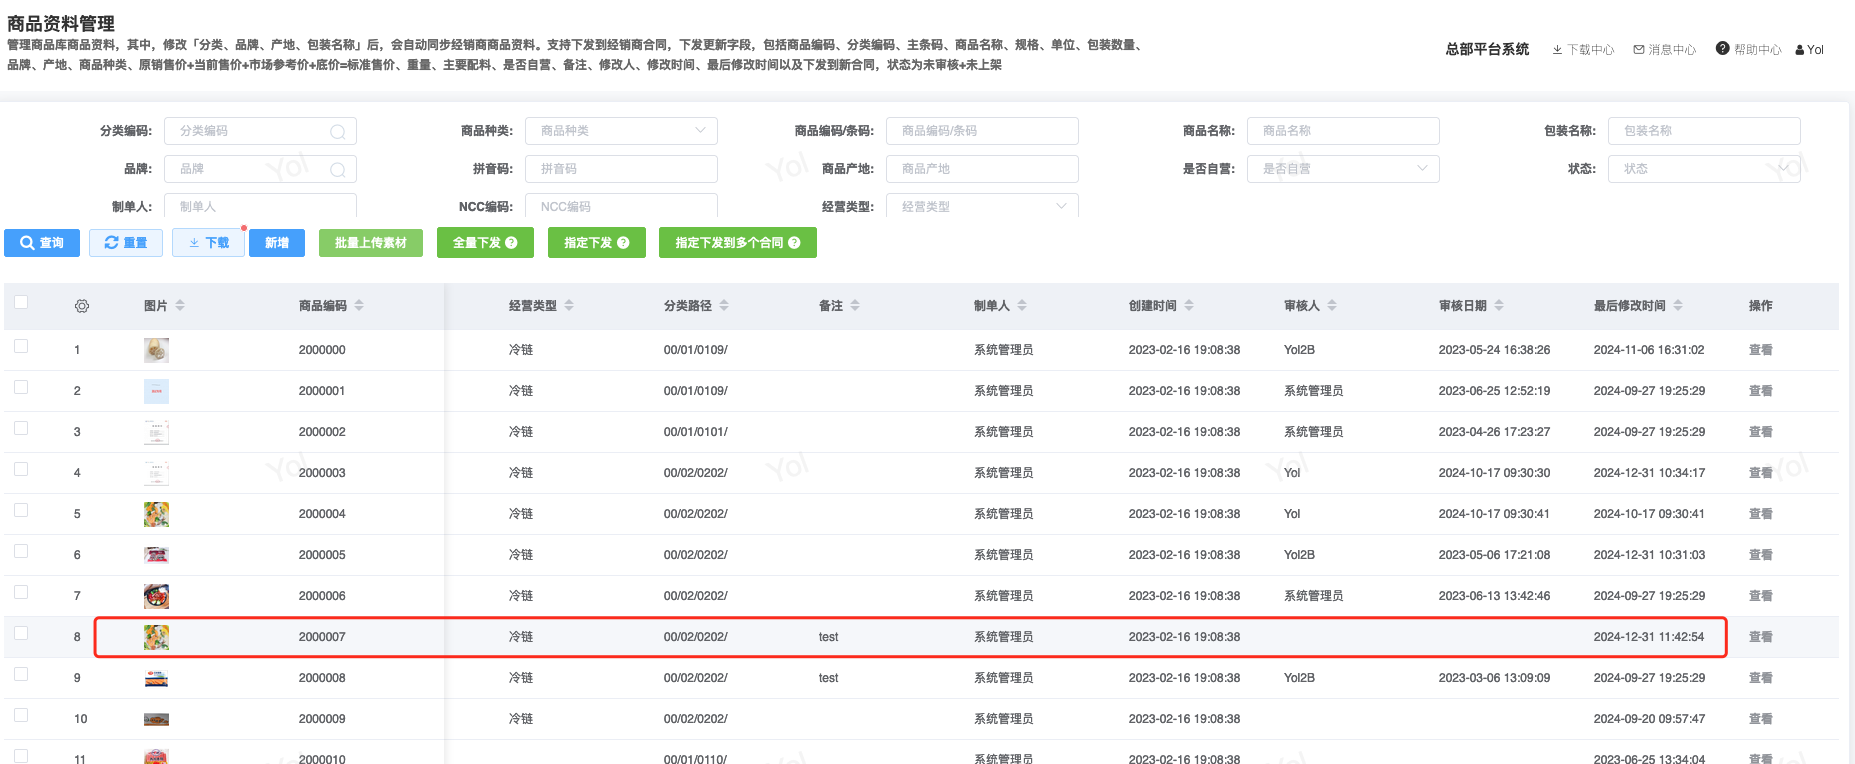The height and width of the screenshot is (764, 1855).
Task: Open 消息中心 in top header
Action: [x=1665, y=50]
